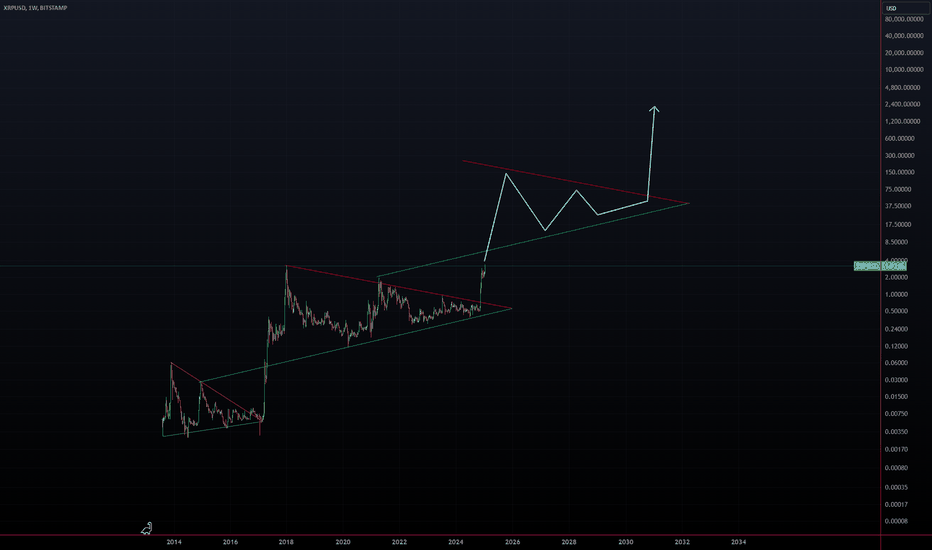Click the dinosaur logo icon near the time axis
Image resolution: width=932 pixels, height=550 pixels.
coord(147,528)
